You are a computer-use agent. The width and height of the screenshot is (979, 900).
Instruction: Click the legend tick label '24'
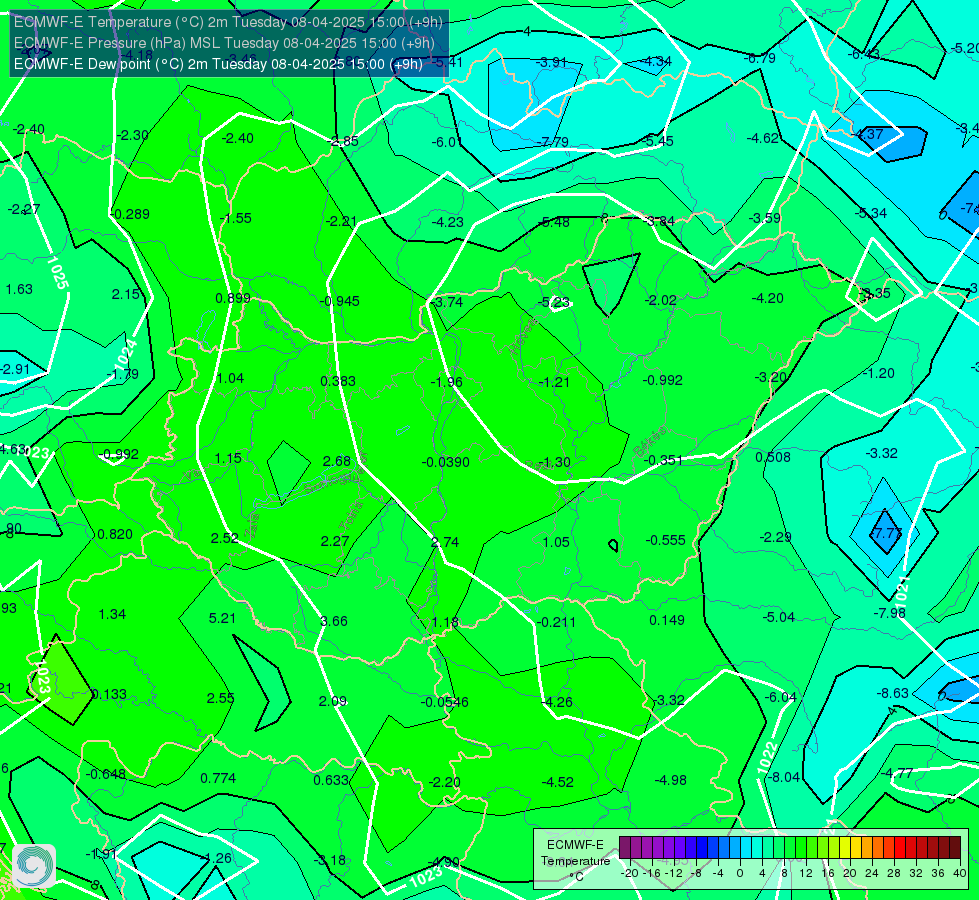point(872,873)
